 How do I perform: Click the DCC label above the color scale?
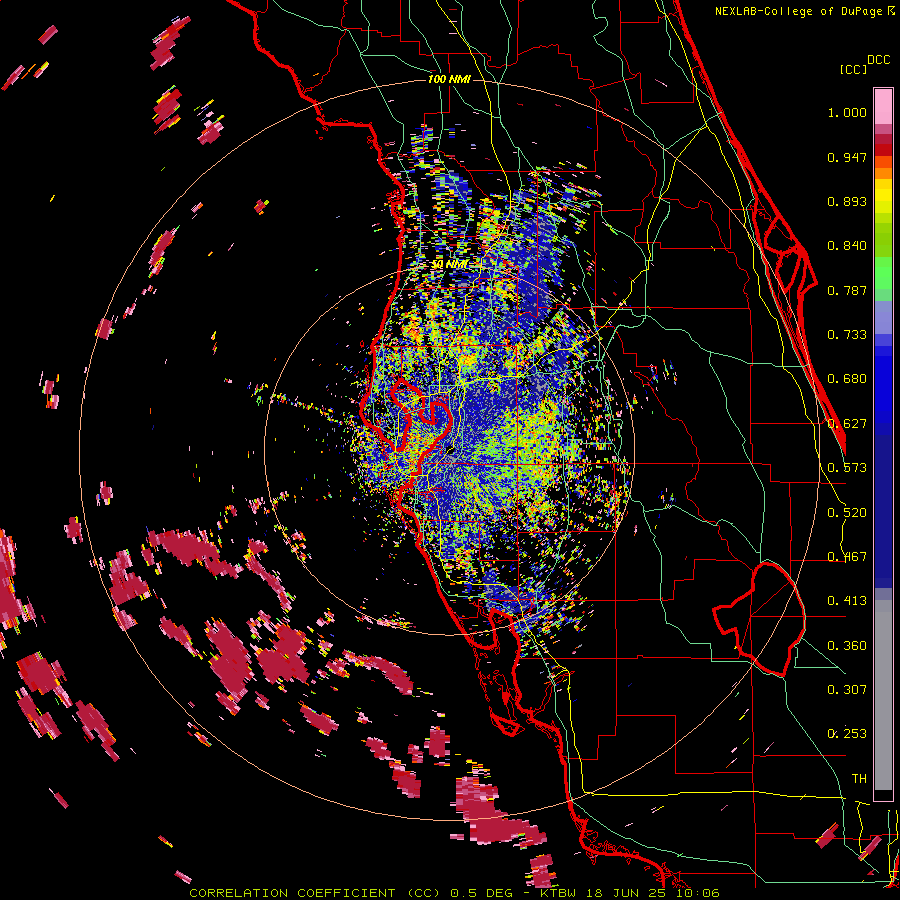[x=878, y=60]
